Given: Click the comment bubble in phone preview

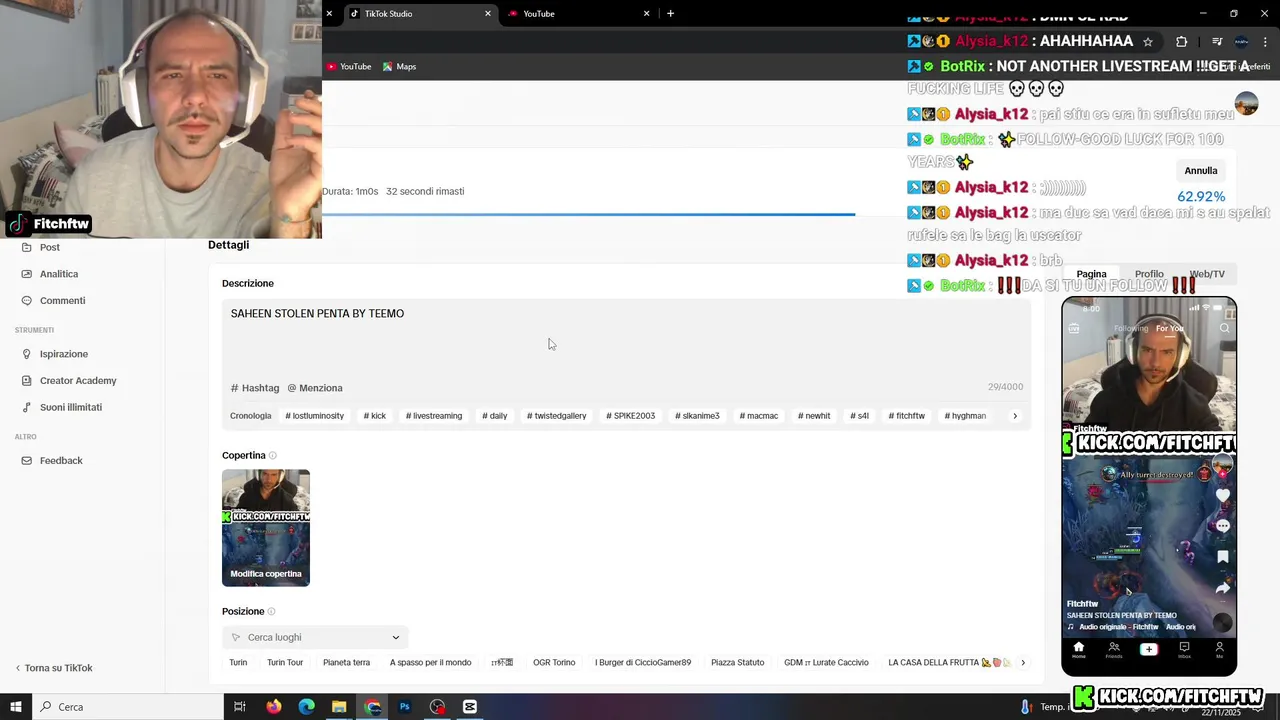Looking at the screenshot, I should tap(1222, 526).
